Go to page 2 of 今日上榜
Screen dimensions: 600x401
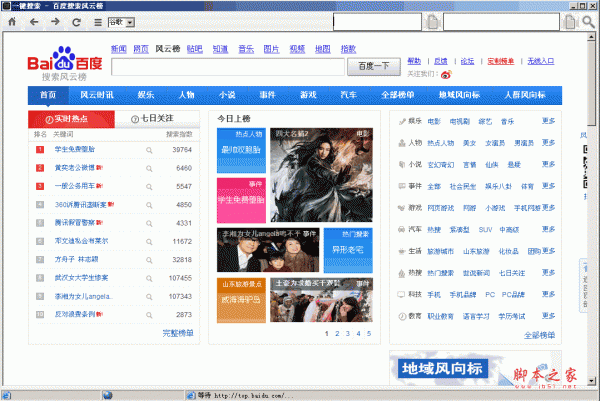(x=337, y=334)
